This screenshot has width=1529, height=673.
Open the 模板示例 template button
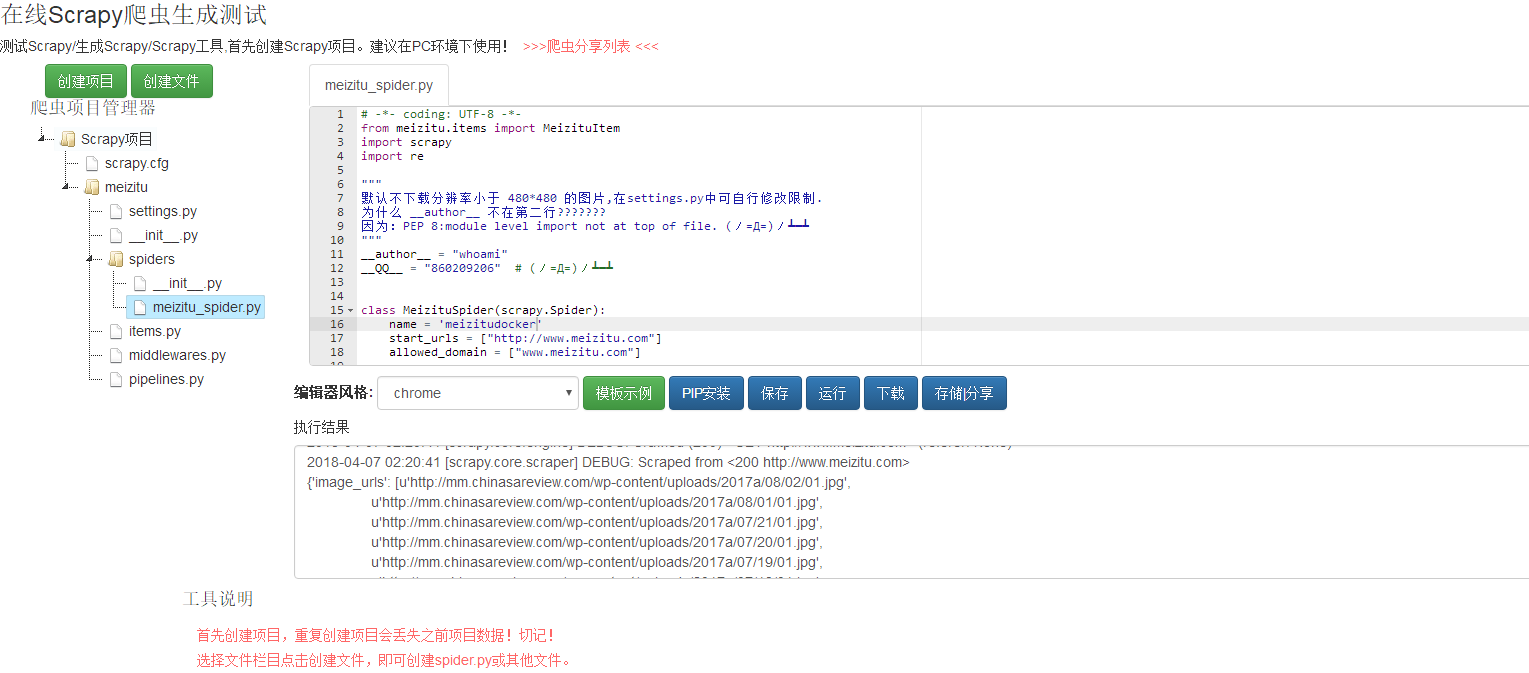[624, 393]
